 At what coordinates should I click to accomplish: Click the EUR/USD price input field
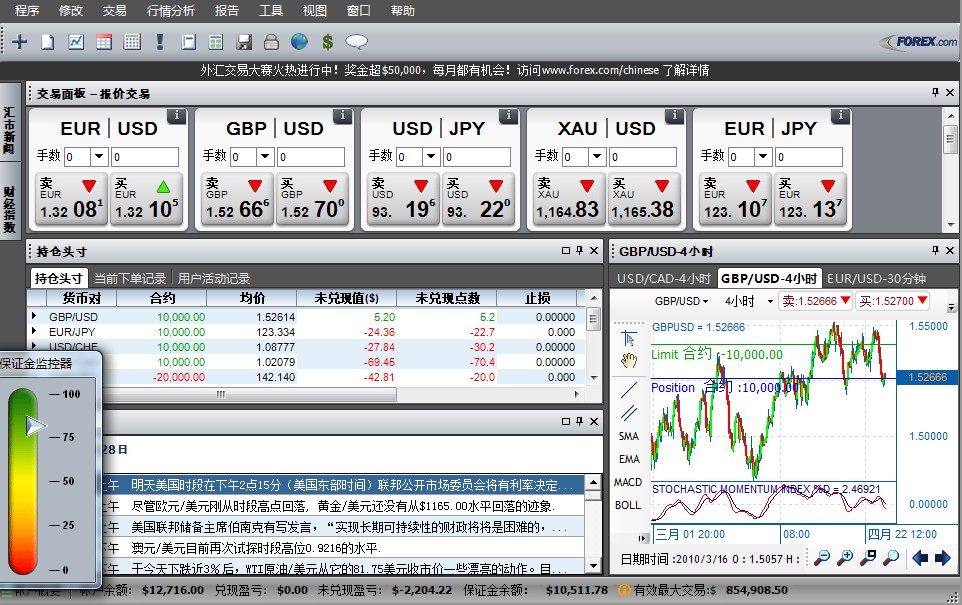coord(145,156)
